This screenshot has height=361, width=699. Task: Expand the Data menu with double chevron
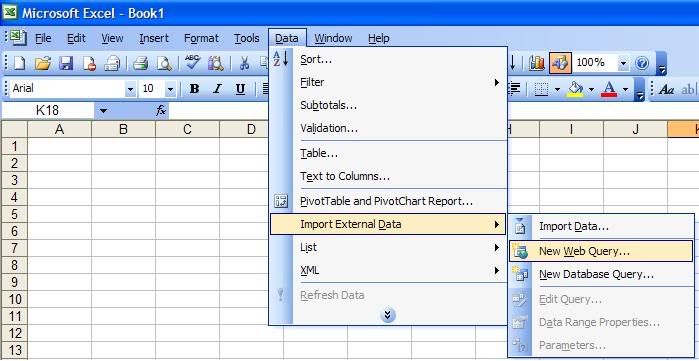point(387,315)
